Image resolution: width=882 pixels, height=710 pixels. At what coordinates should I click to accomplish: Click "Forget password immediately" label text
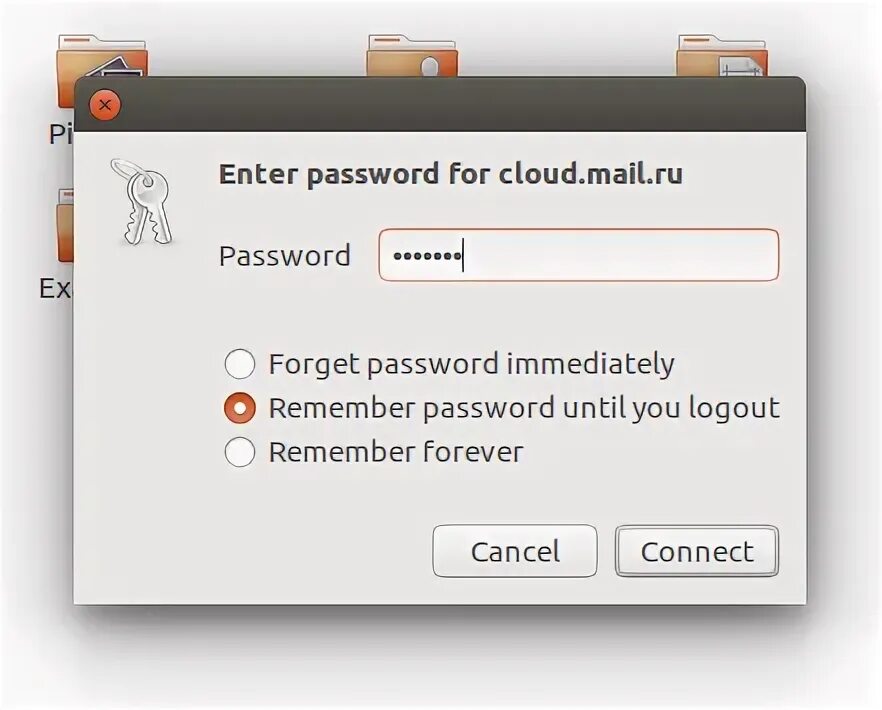click(x=471, y=364)
